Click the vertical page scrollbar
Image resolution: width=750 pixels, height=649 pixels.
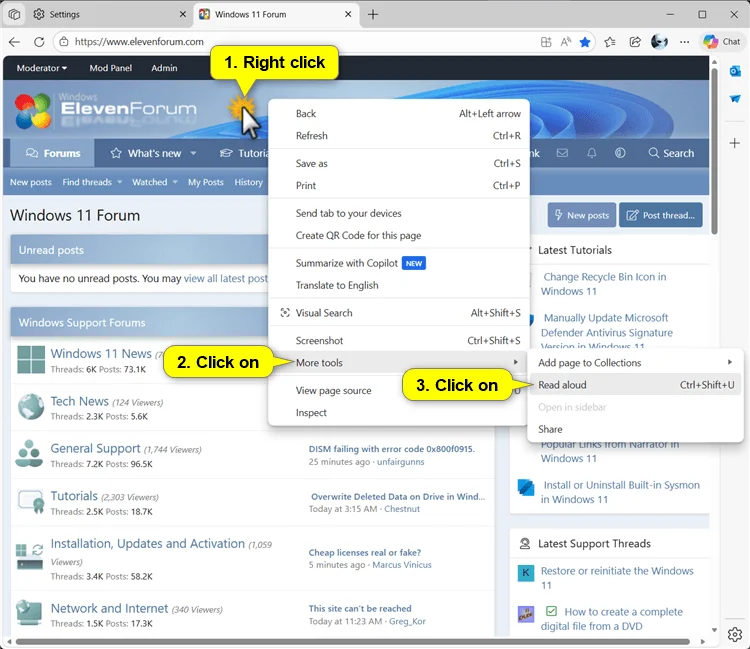(x=715, y=151)
